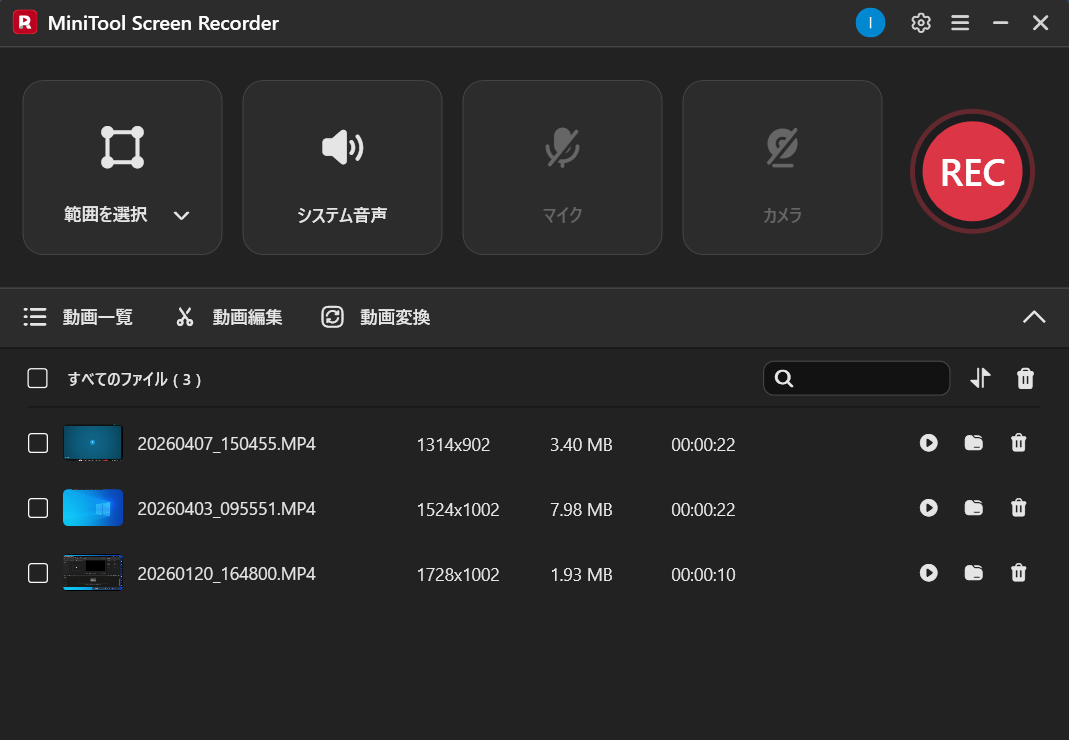
Task: Select file name 20260403_095551.MP4
Action: tap(226, 509)
